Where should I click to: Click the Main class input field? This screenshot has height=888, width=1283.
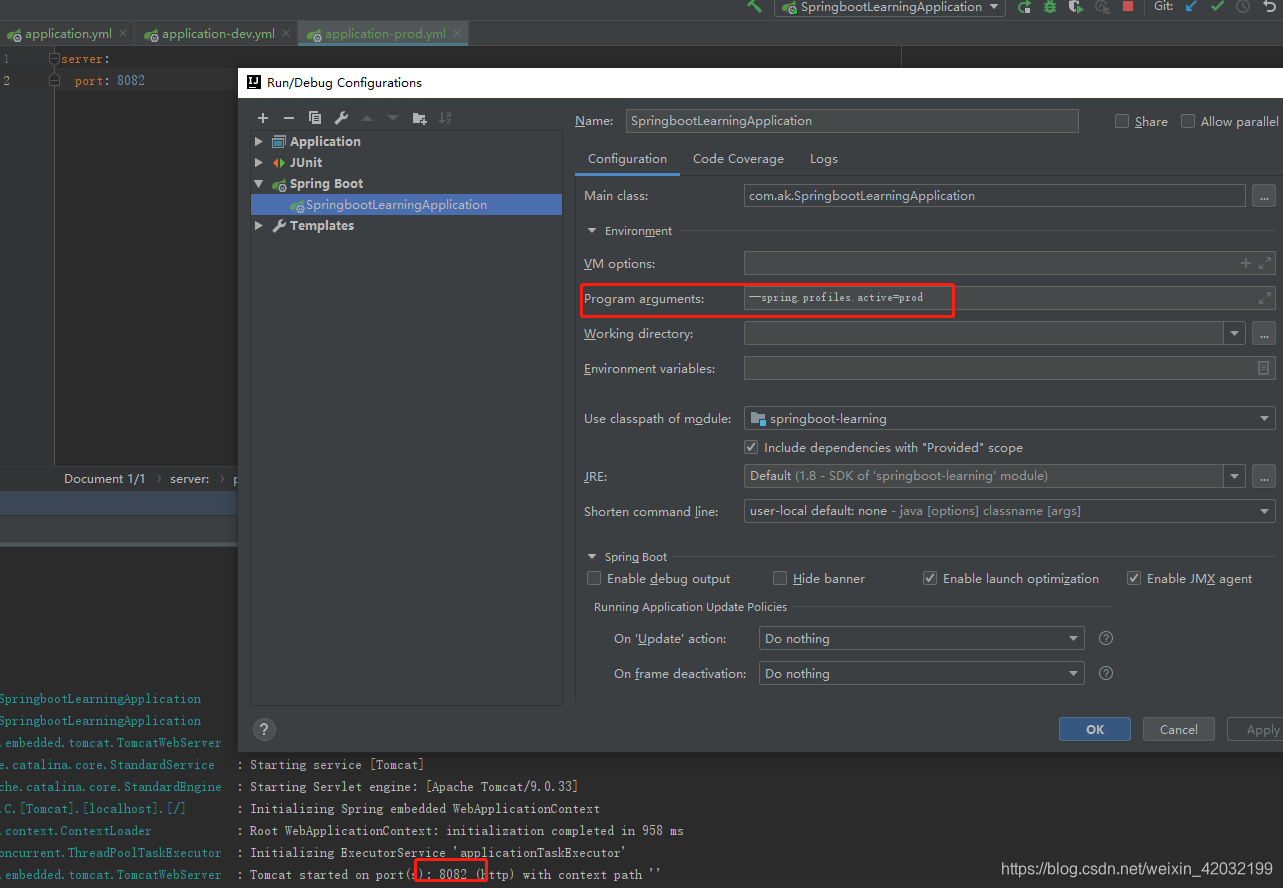coord(994,196)
